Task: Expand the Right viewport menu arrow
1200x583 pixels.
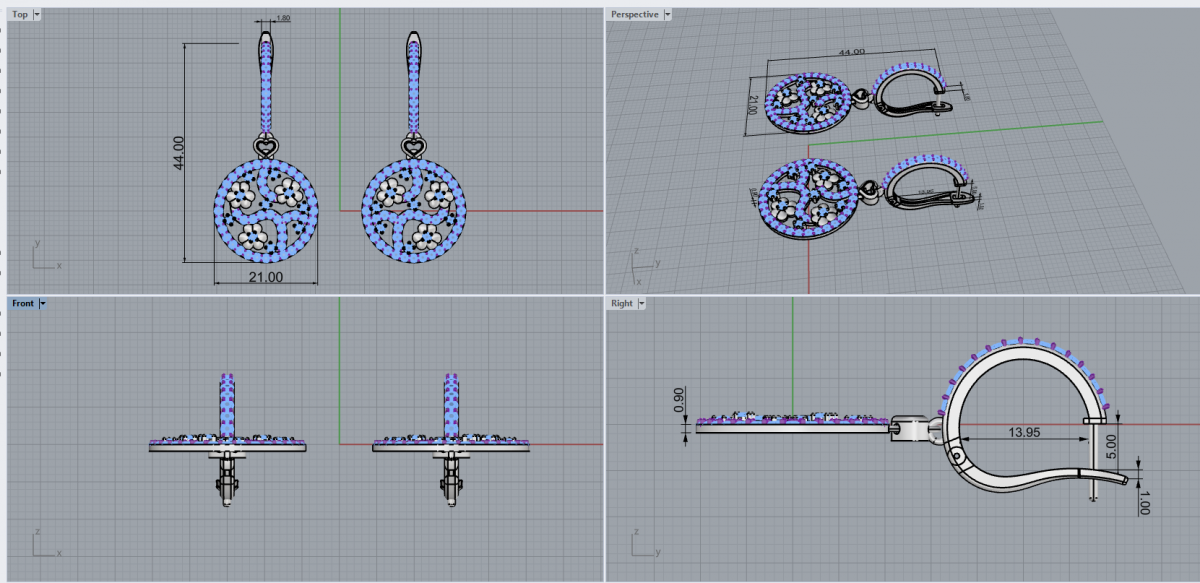Action: point(641,303)
